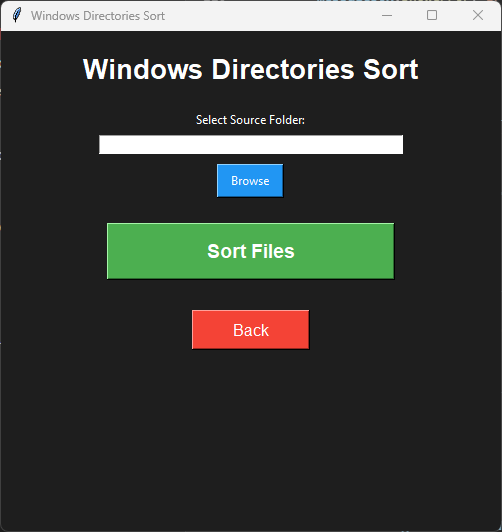
Task: Click the feather app icon in title bar
Action: (x=17, y=15)
